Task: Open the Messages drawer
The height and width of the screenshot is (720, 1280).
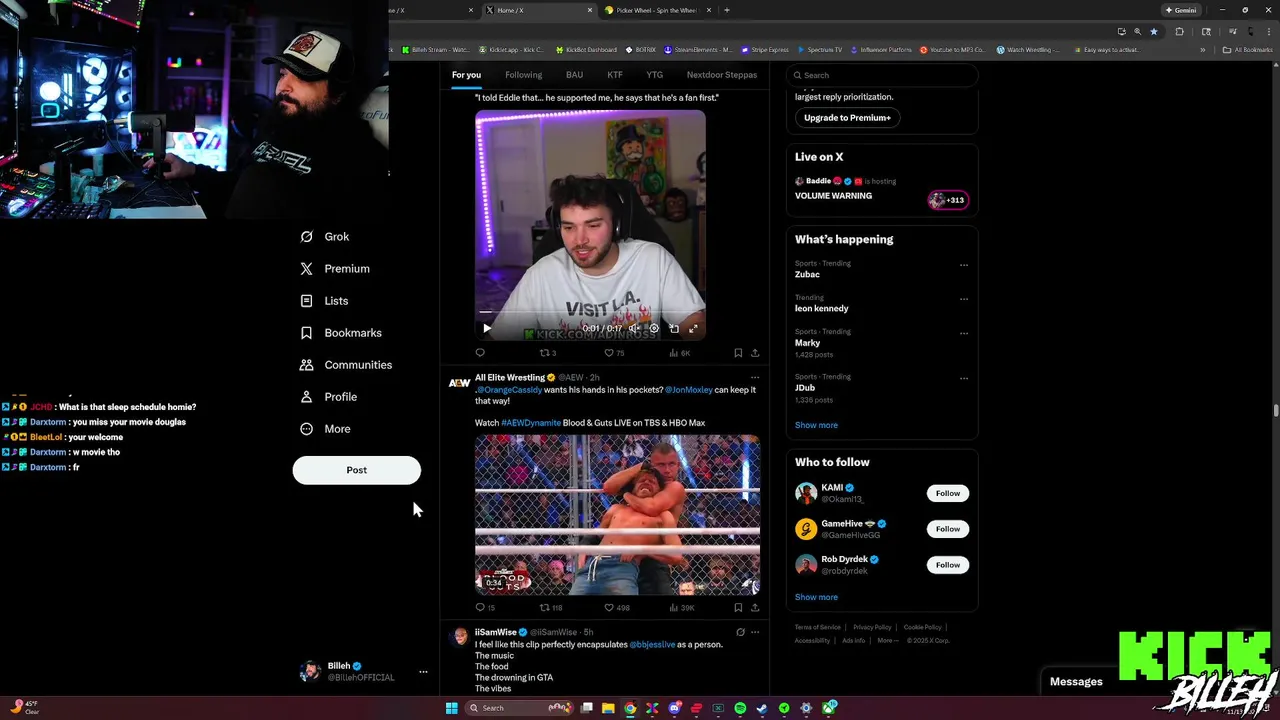Action: coord(1076,682)
